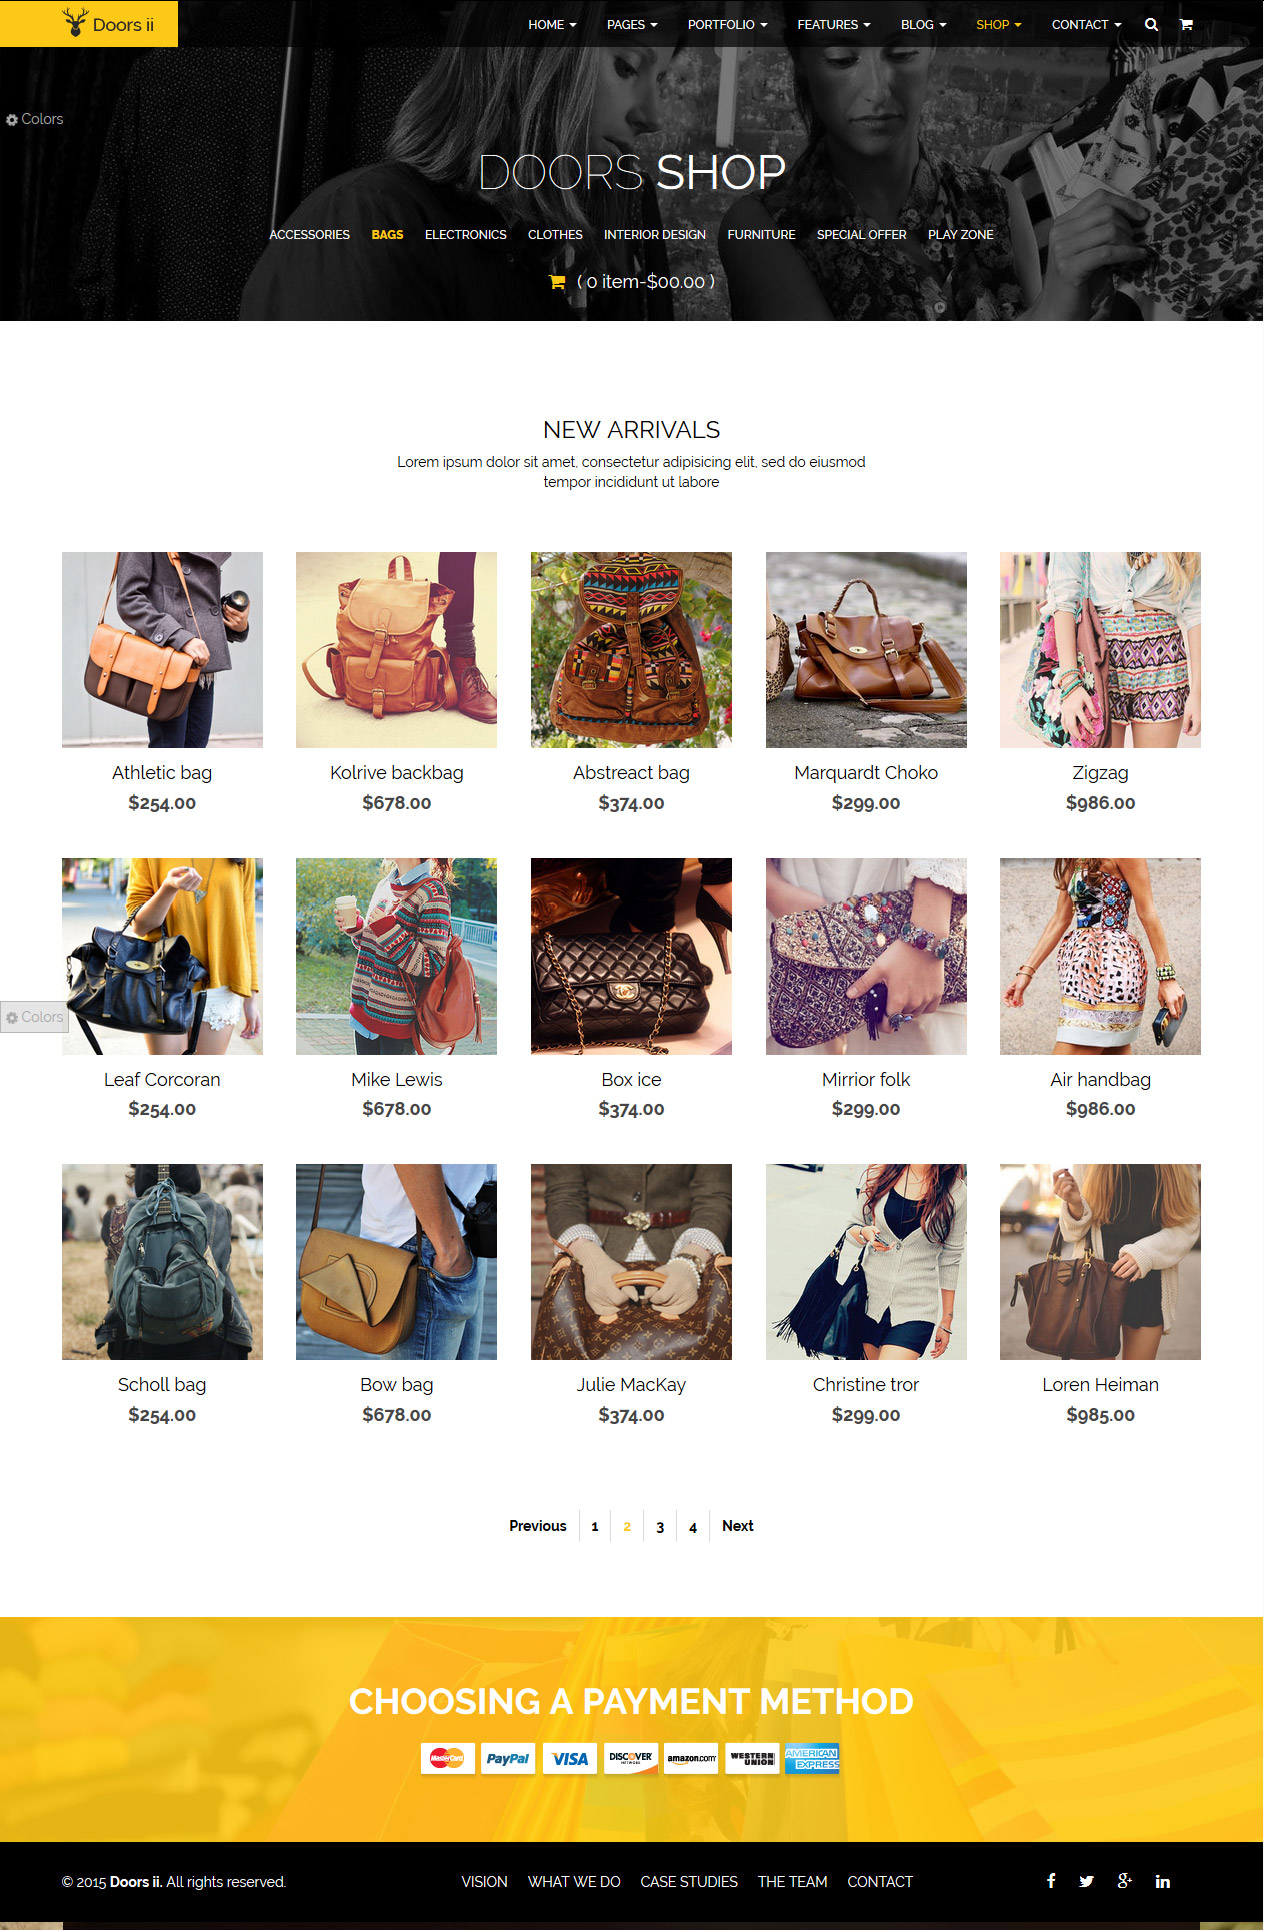This screenshot has height=1930, width=1264.
Task: Open the Facebook icon in footer
Action: point(1051,1881)
